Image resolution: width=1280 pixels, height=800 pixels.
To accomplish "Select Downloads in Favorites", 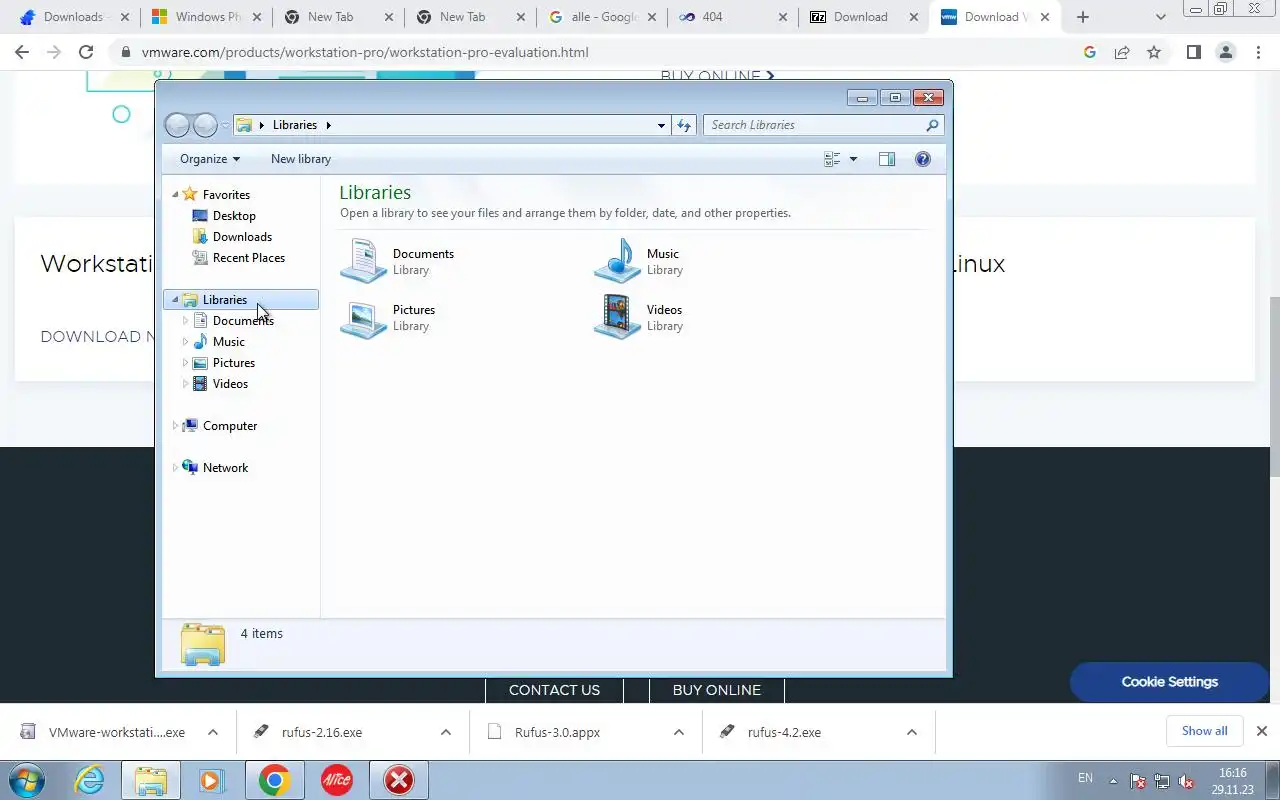I will coord(242,237).
